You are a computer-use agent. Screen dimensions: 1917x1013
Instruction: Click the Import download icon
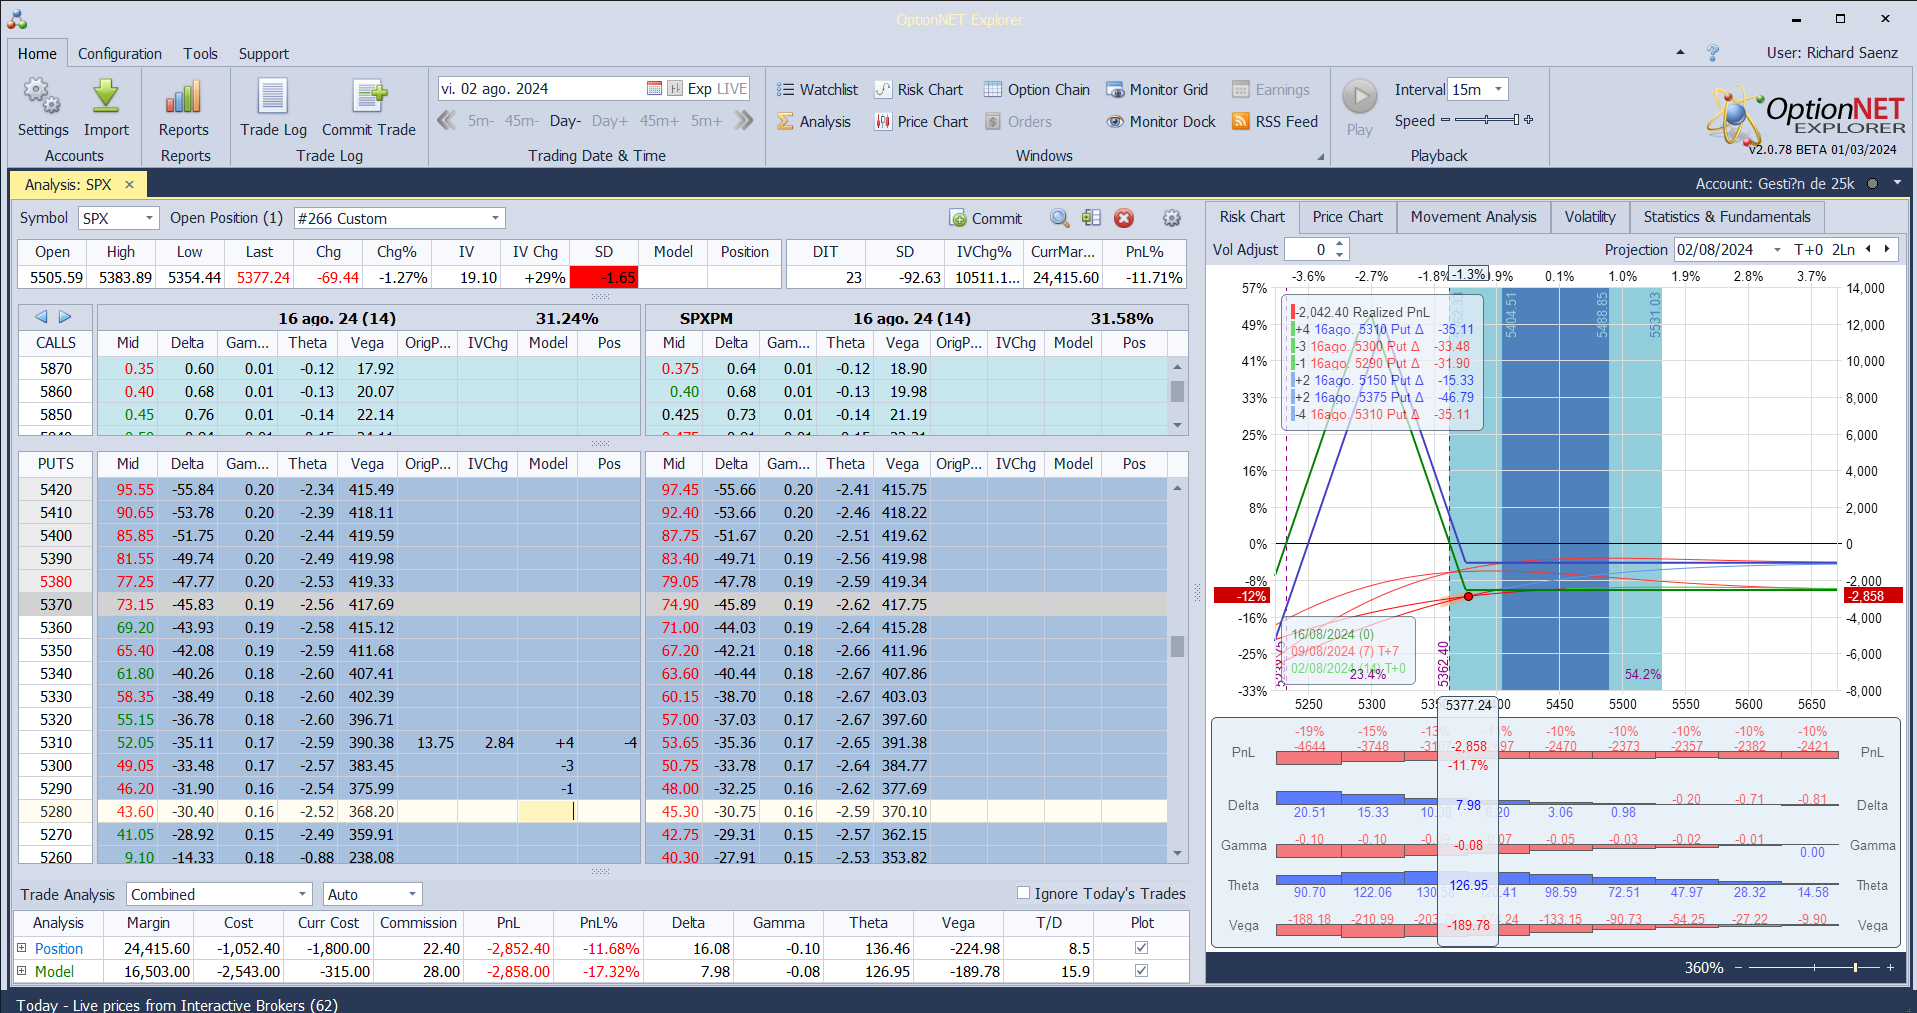click(x=106, y=98)
